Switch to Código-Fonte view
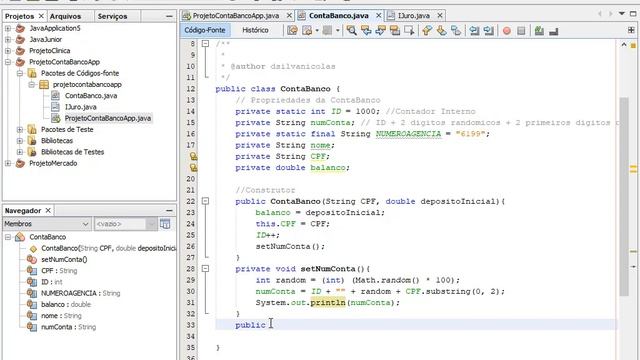This screenshot has width=640, height=360. point(204,30)
